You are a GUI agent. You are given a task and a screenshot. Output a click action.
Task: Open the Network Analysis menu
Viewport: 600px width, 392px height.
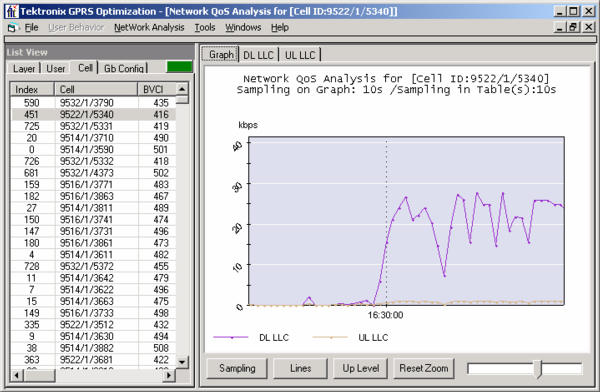(x=149, y=28)
